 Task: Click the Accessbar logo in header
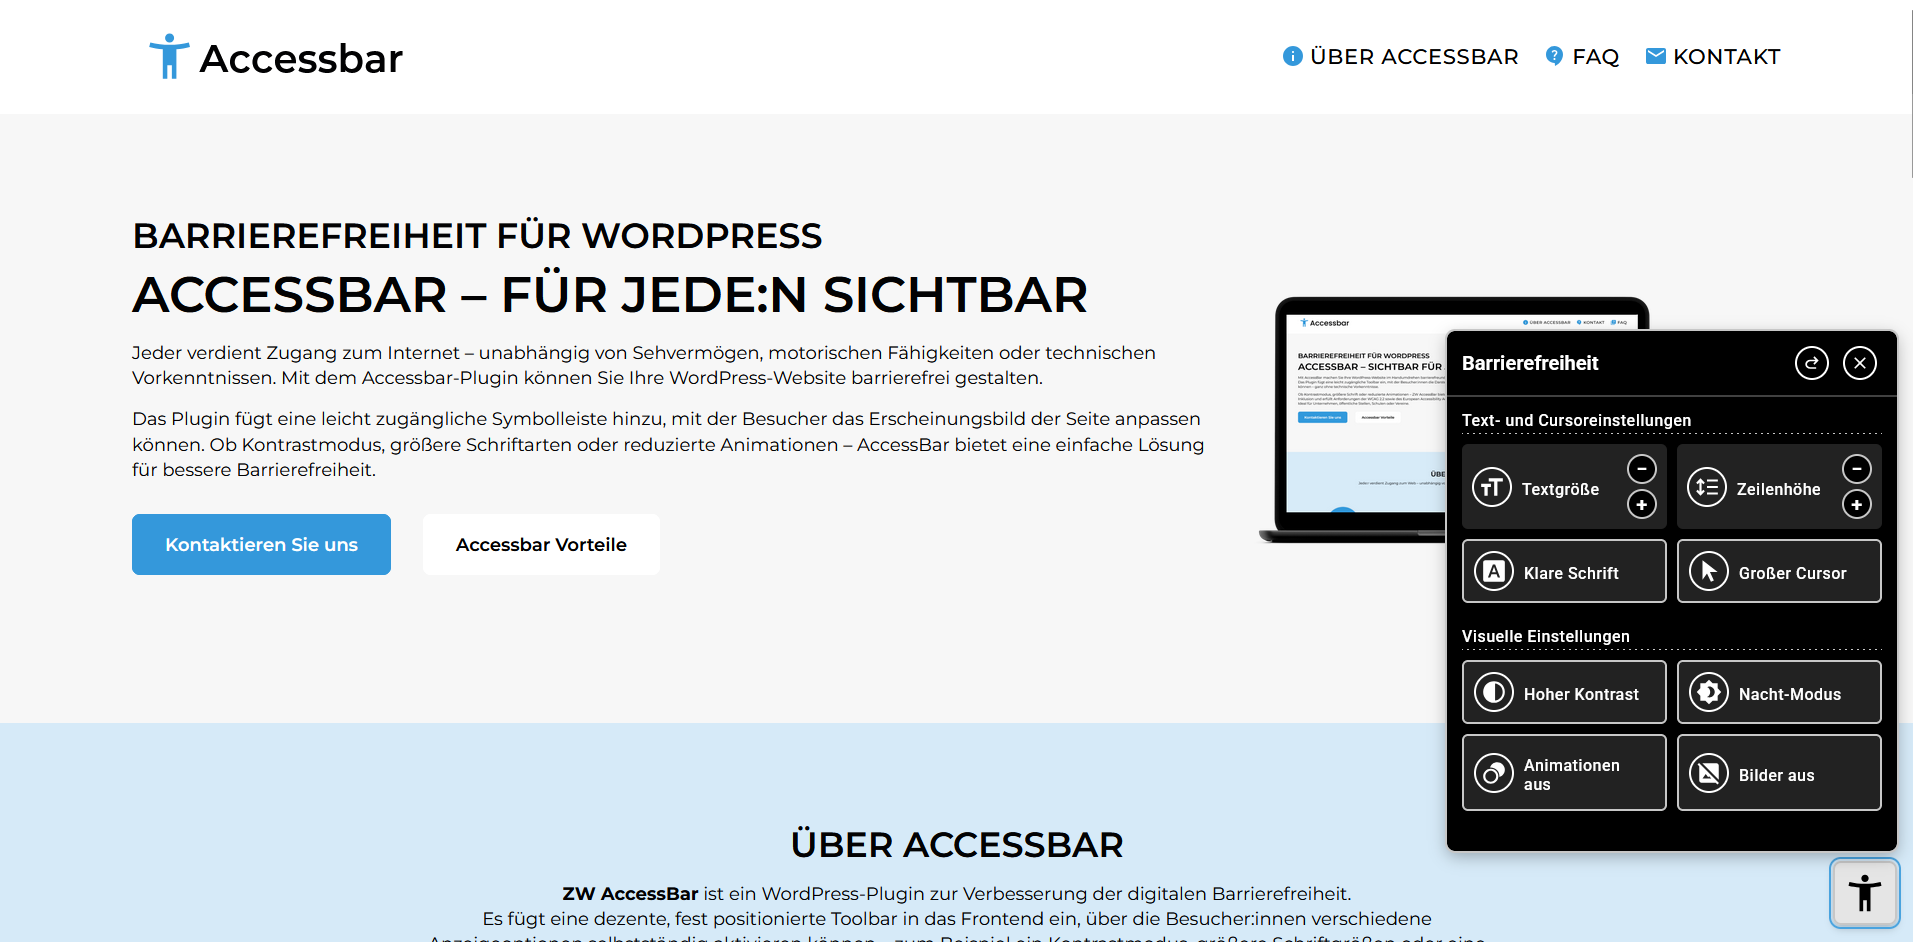(276, 57)
